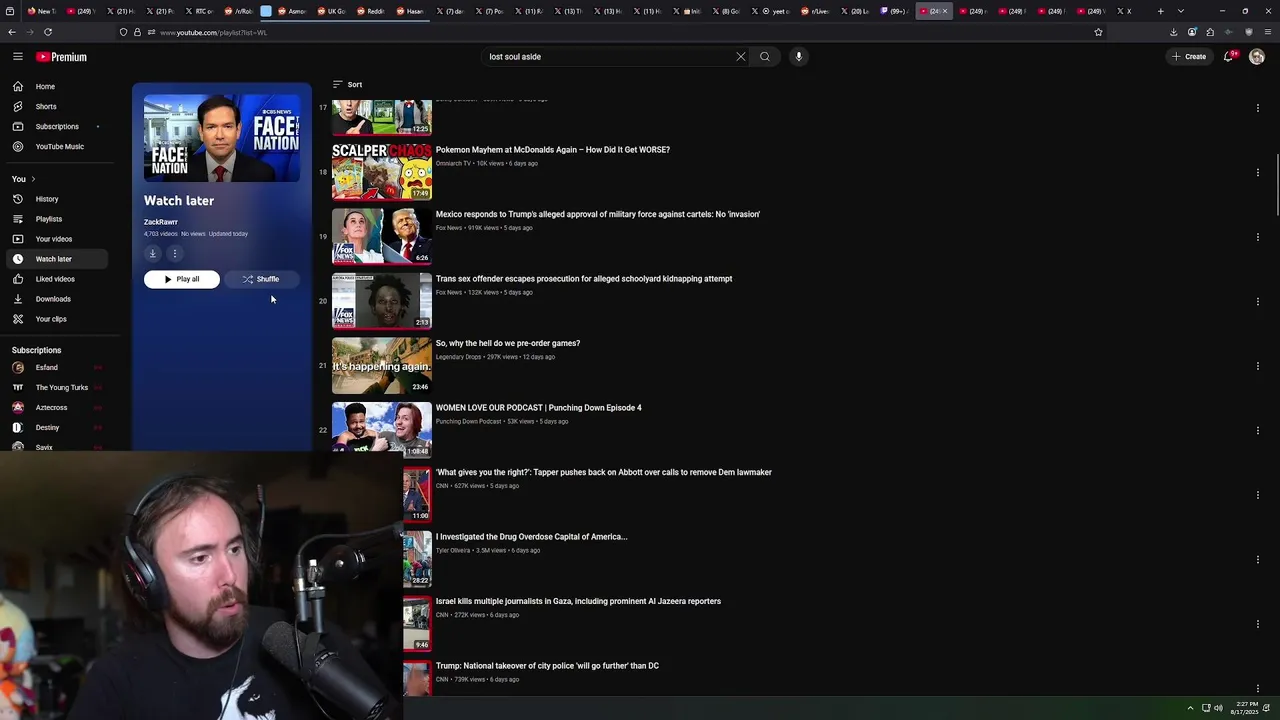Open the Tapper pushes back on Abbott video

click(x=604, y=472)
